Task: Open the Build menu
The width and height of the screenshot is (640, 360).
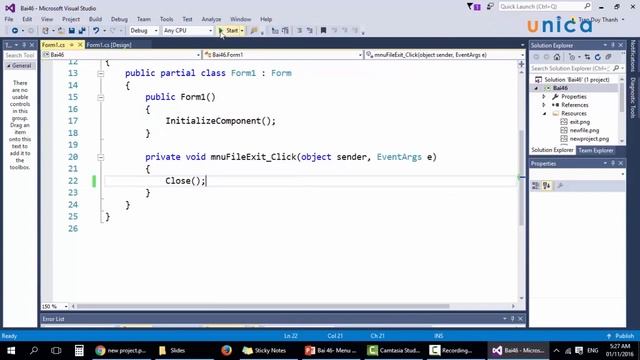Action: click(96, 19)
